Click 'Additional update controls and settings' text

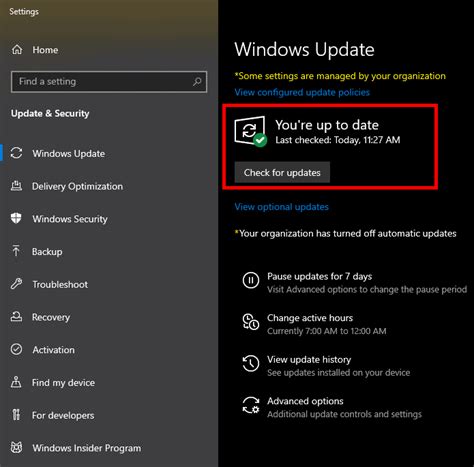tap(344, 414)
